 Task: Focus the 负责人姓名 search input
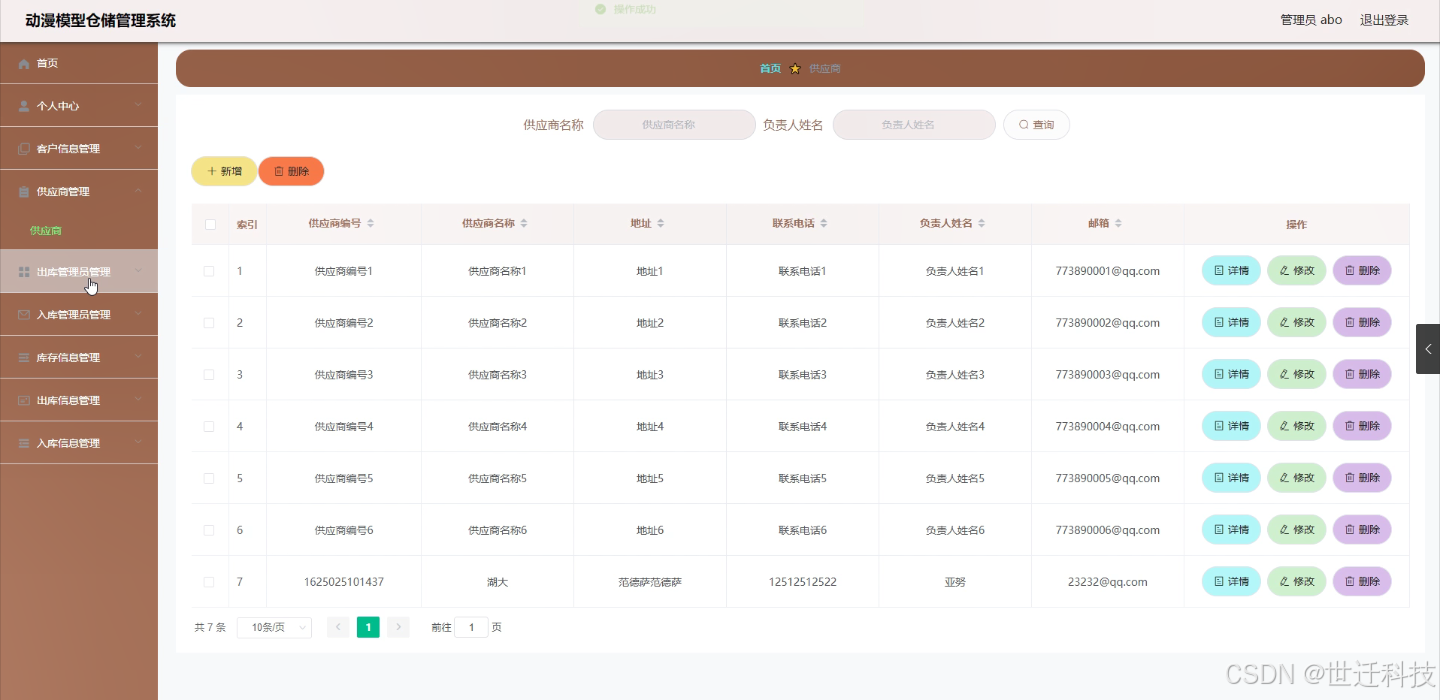point(914,125)
